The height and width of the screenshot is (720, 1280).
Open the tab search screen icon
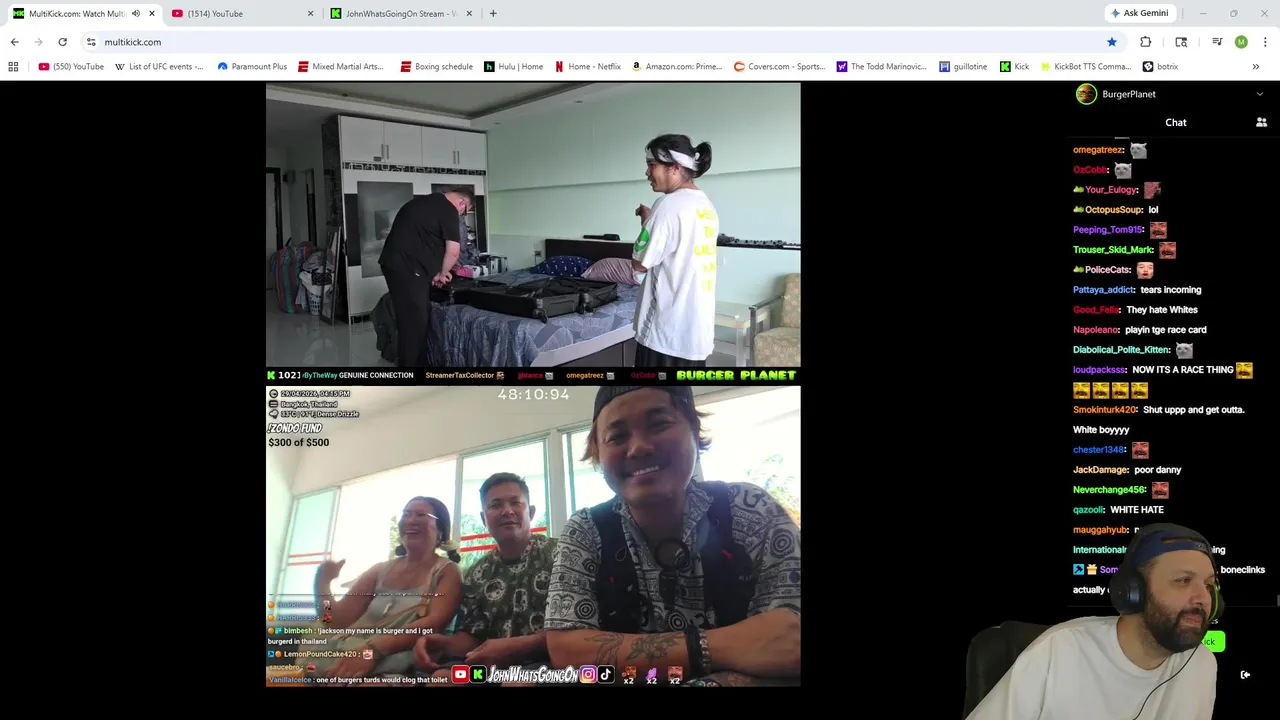click(1181, 42)
